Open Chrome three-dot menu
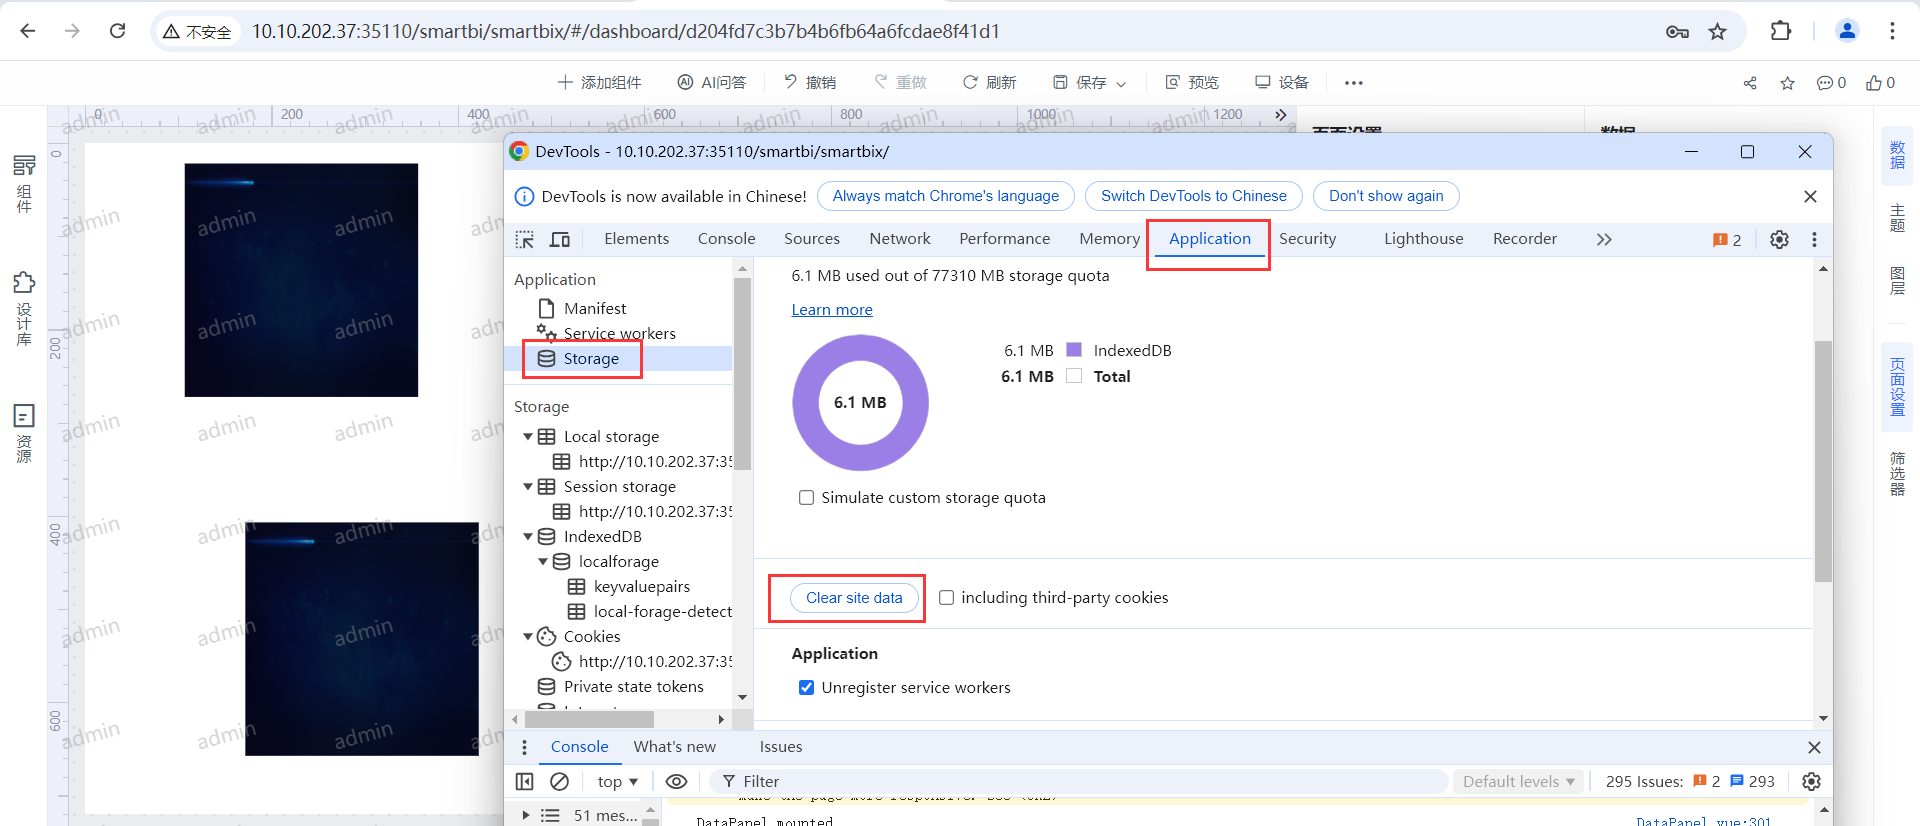 (x=1892, y=31)
